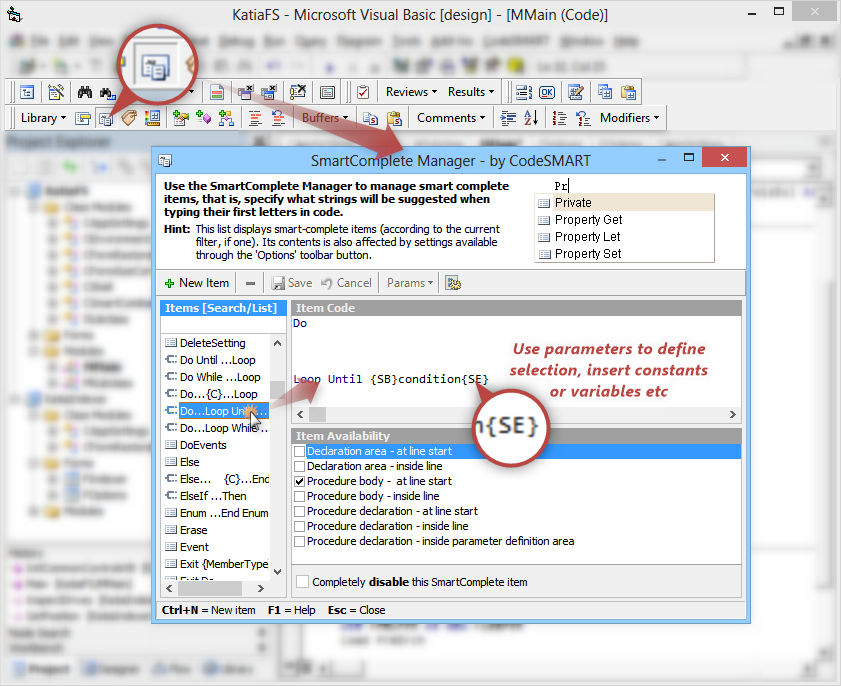Click the minus remove item button
Screen dimensions: 841x686
pyautogui.click(x=250, y=283)
